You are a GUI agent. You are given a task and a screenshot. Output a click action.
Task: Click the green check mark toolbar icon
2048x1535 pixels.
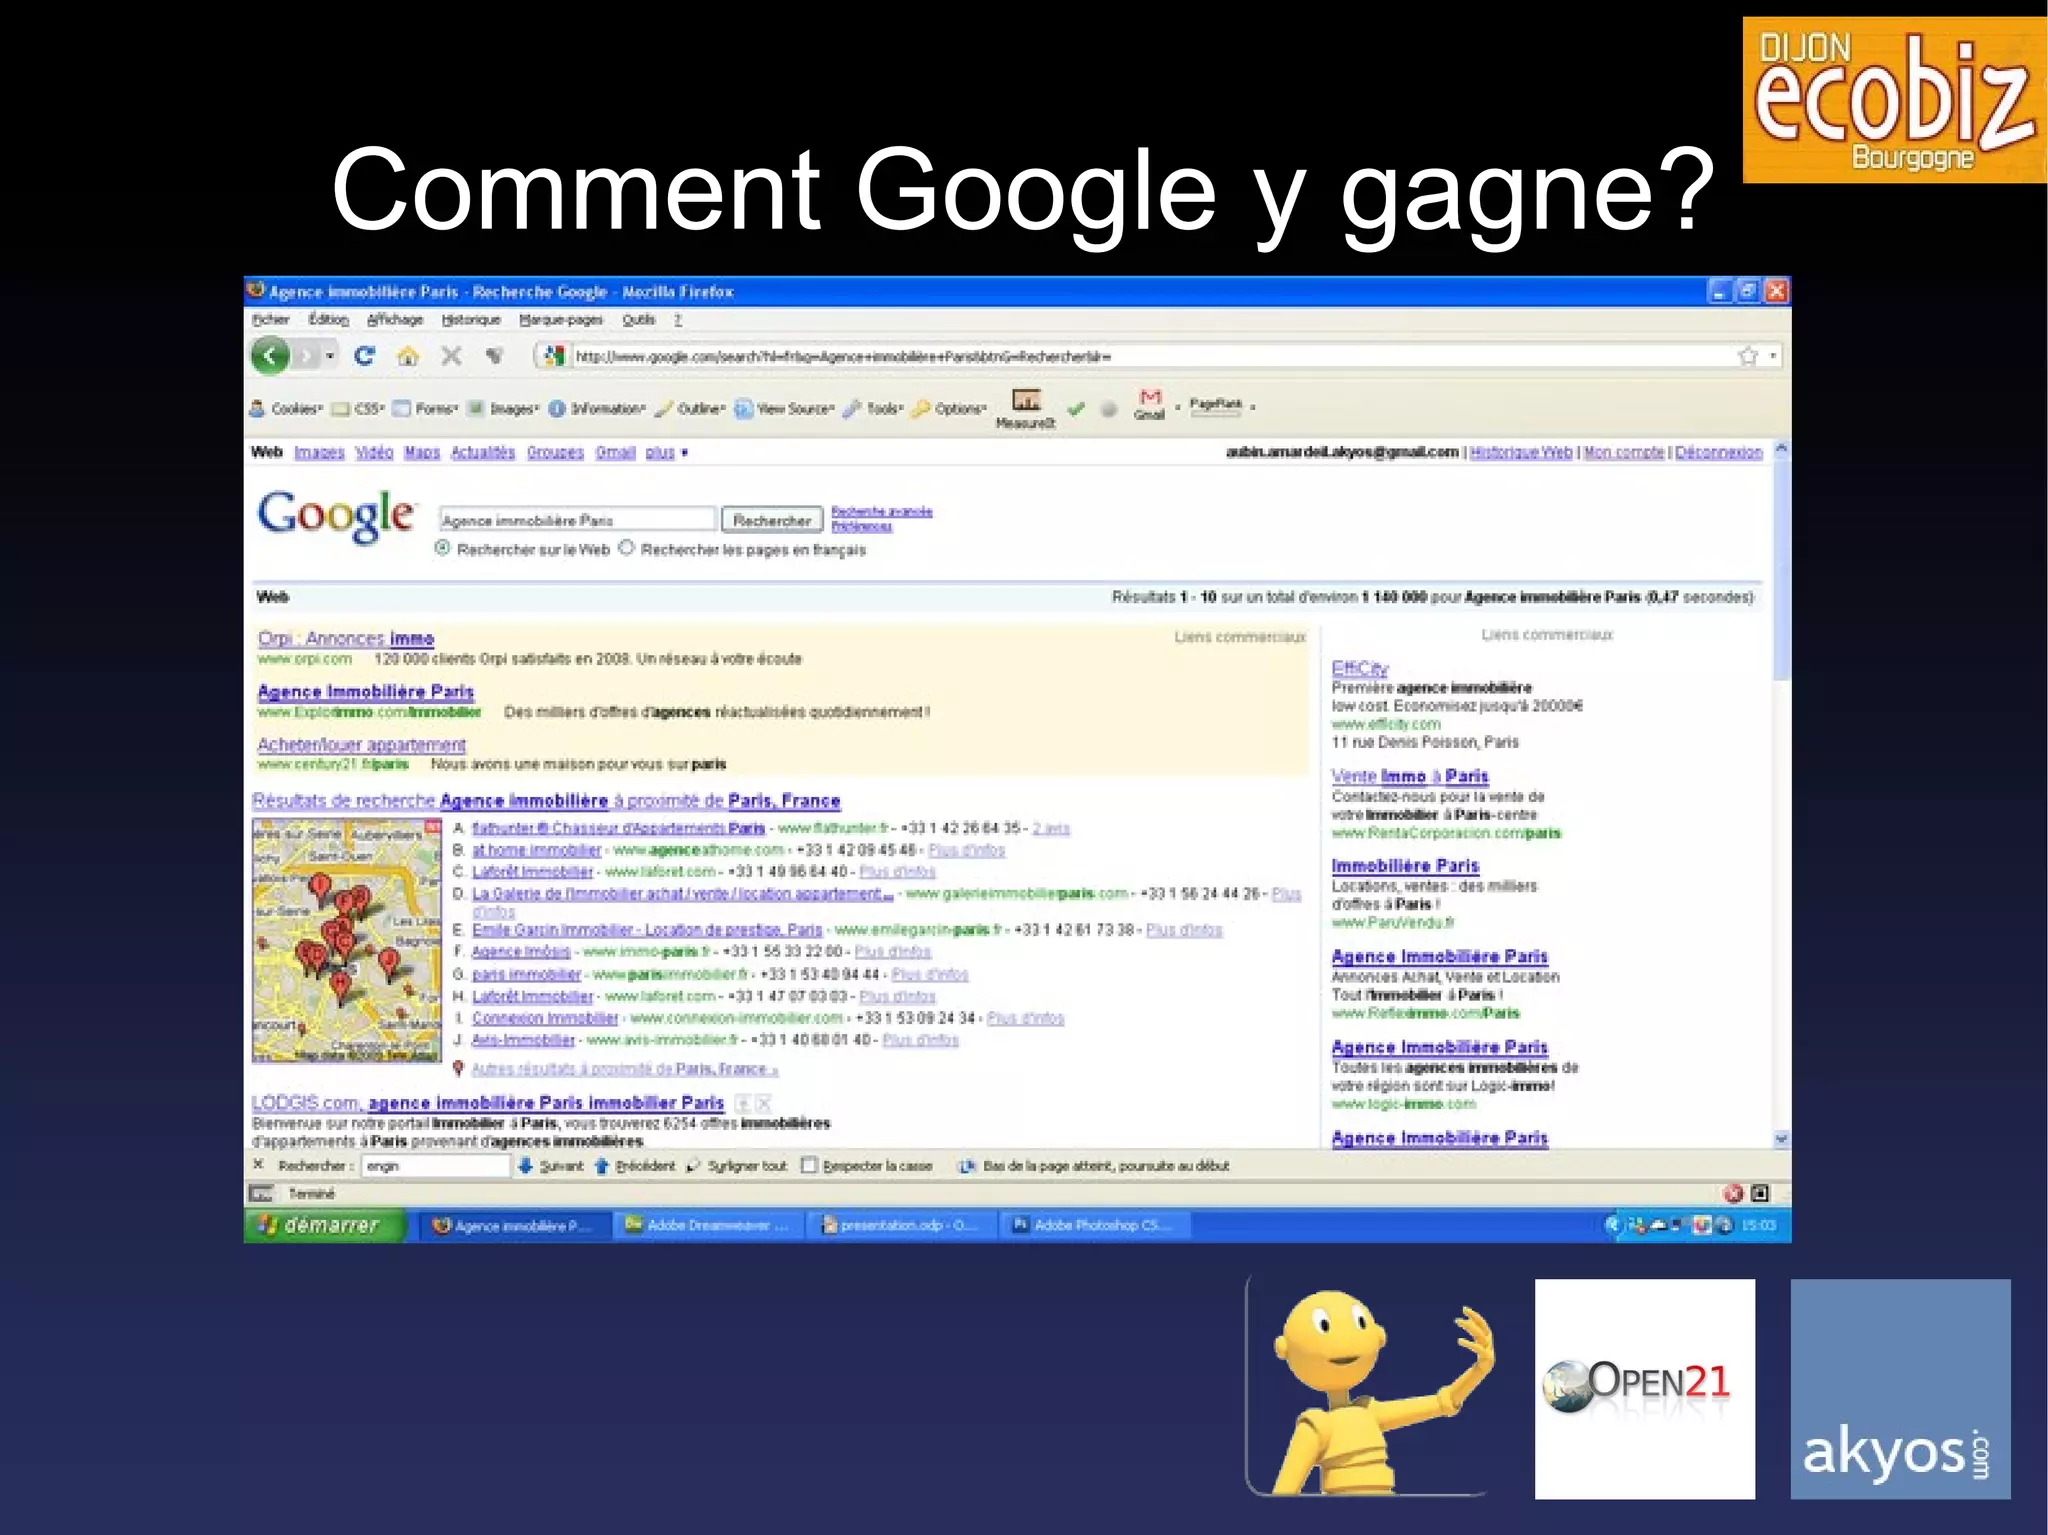(x=1076, y=408)
